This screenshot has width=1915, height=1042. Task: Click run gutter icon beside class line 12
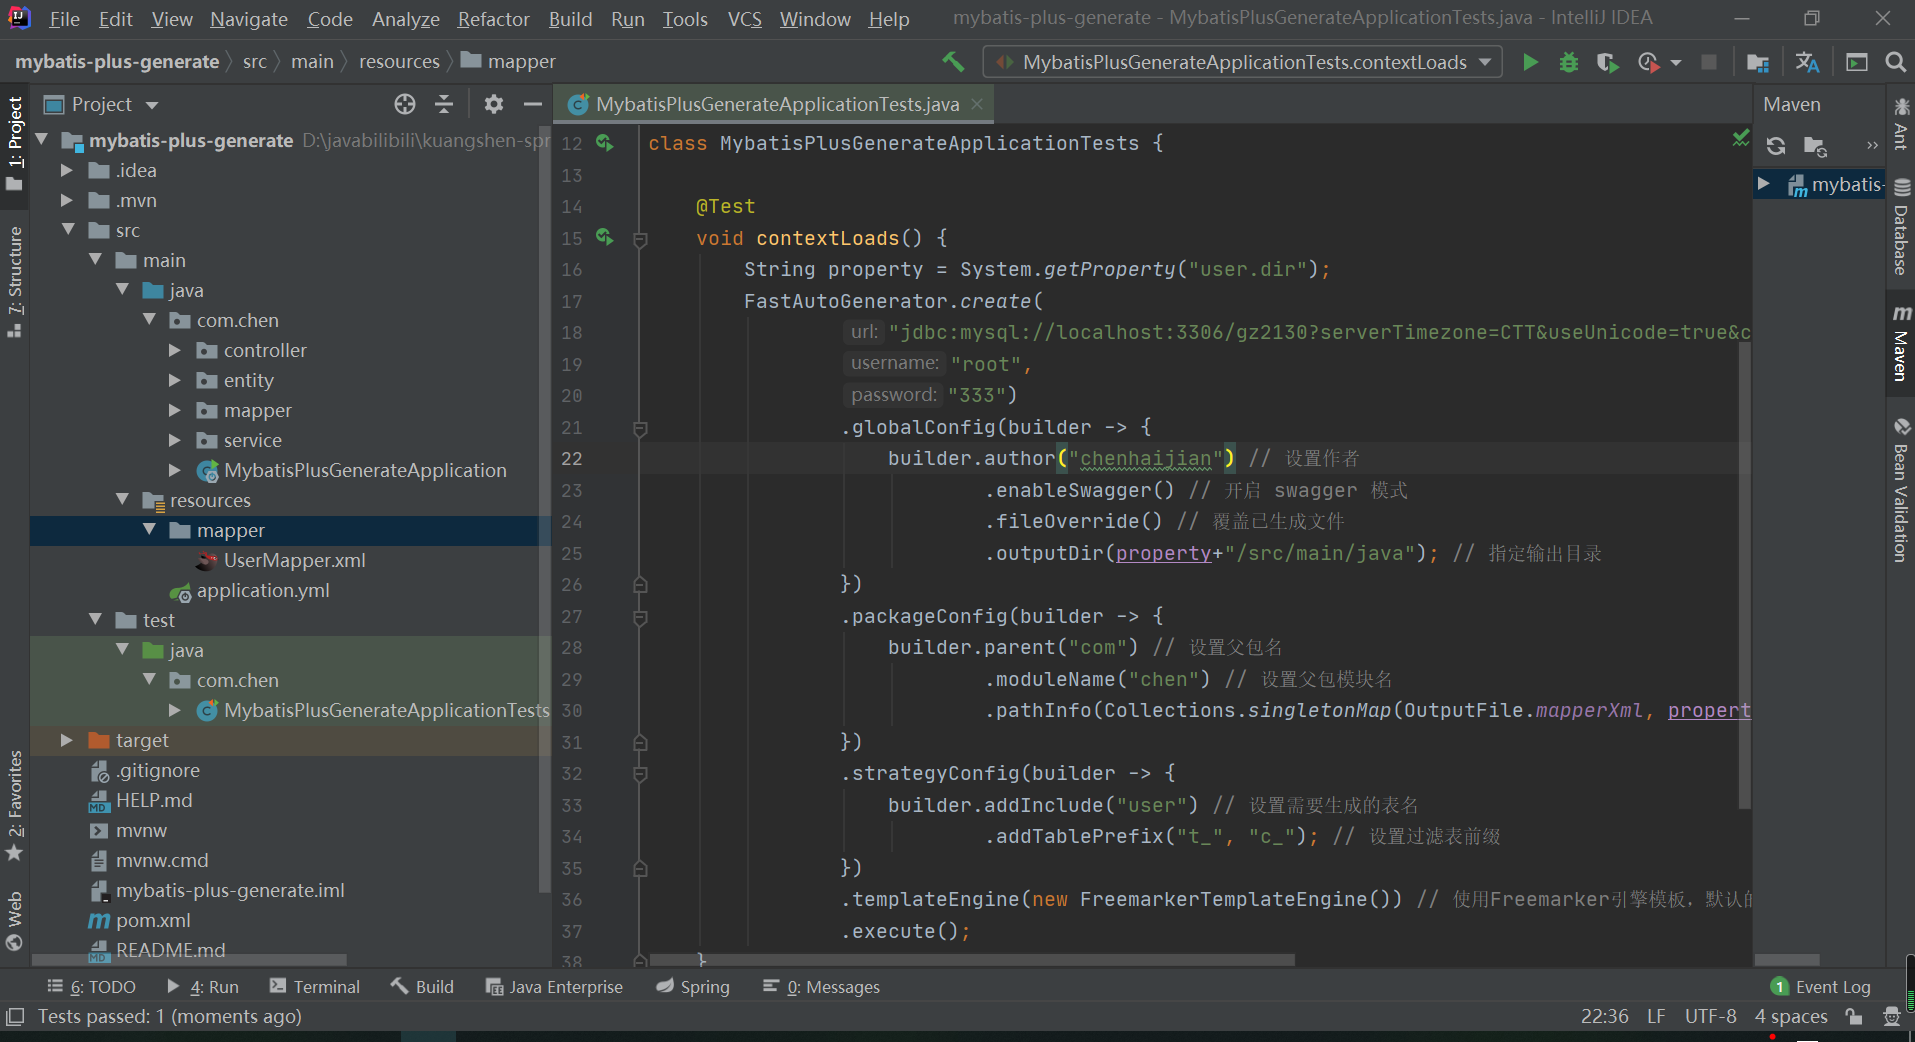[604, 143]
